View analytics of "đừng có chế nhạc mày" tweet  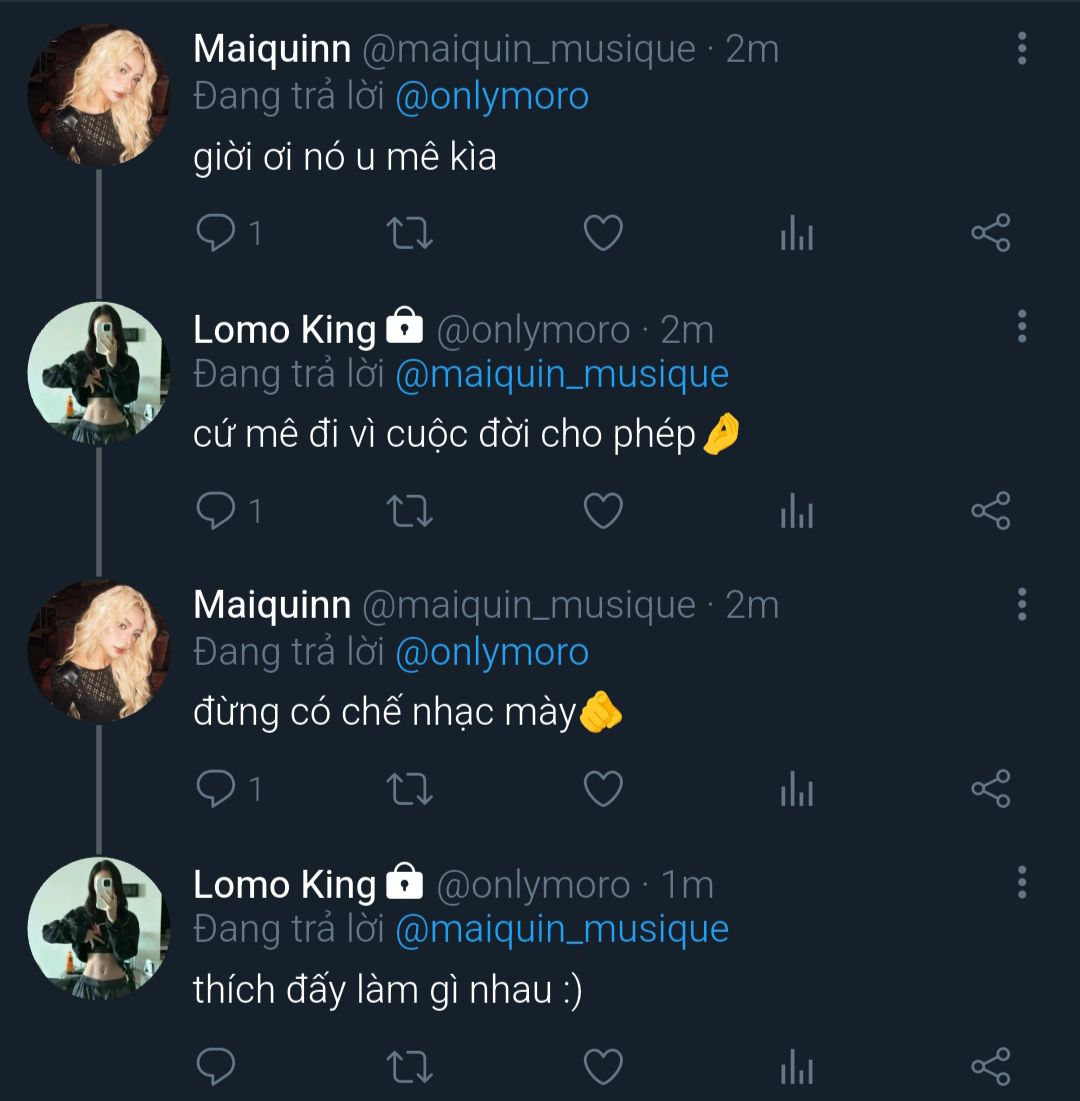[x=796, y=789]
